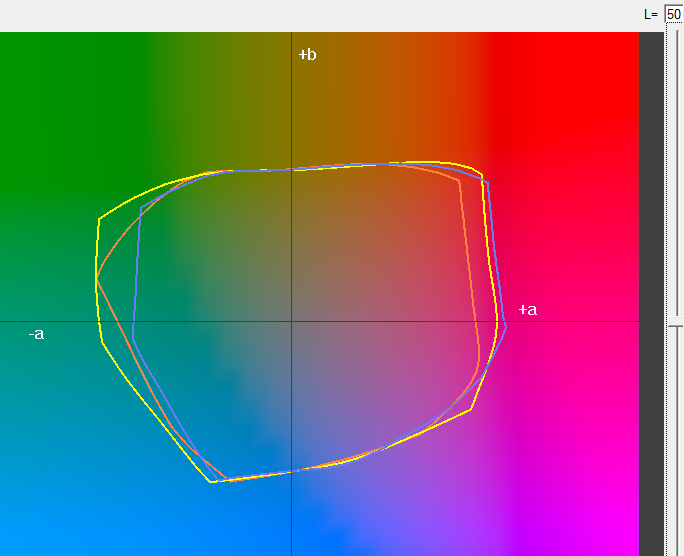Viewport: 684px width, 556px height.
Task: Pick the magenta area in the bottom-right
Action: click(590, 500)
